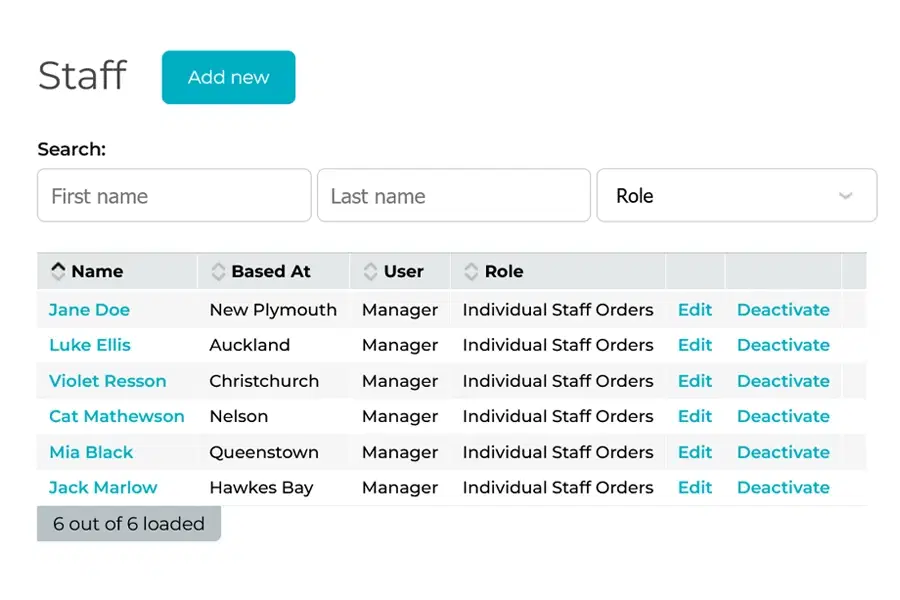The image size is (900, 600).
Task: Edit Jane Doe's staff entry
Action: tap(695, 310)
